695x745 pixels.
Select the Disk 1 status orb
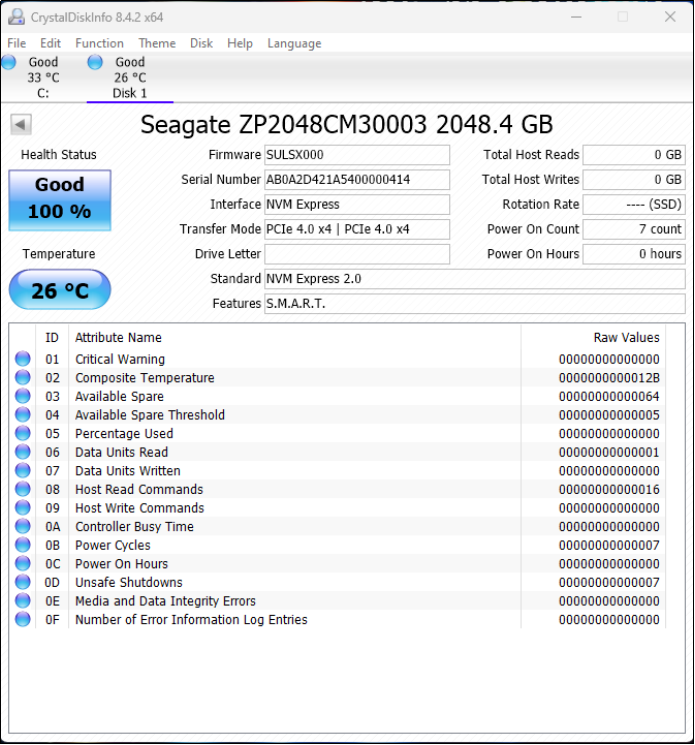pos(95,62)
